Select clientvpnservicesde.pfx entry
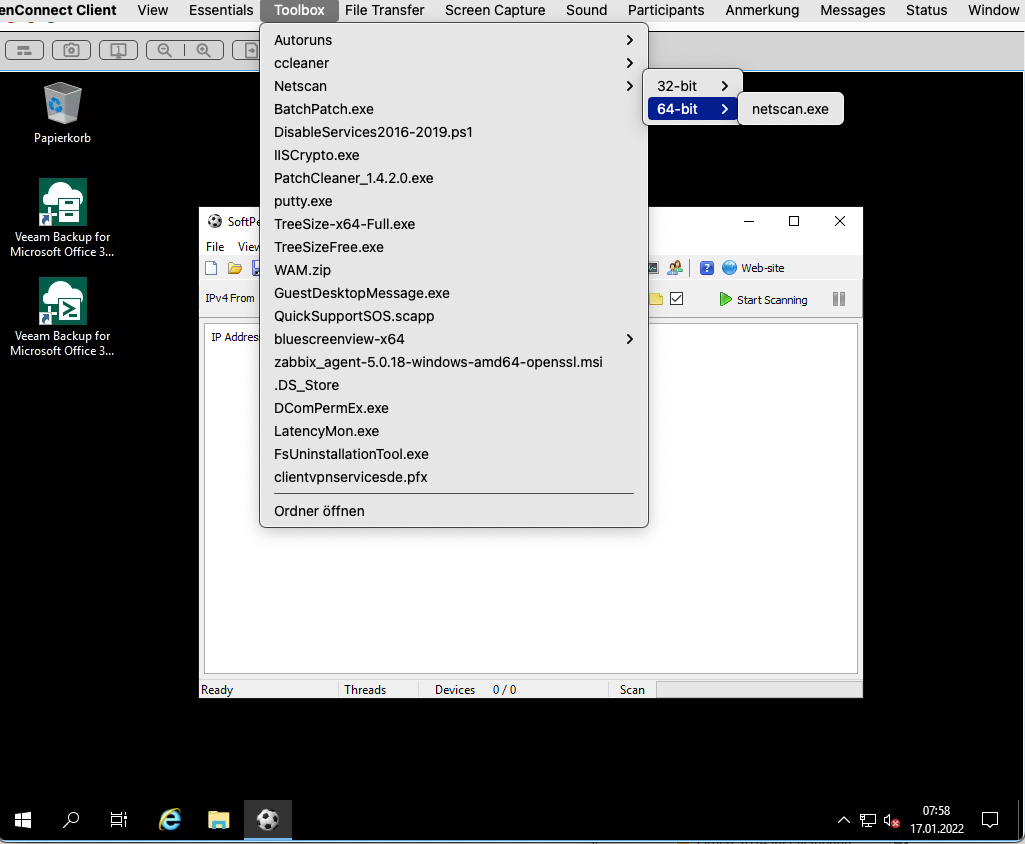 tap(454, 477)
